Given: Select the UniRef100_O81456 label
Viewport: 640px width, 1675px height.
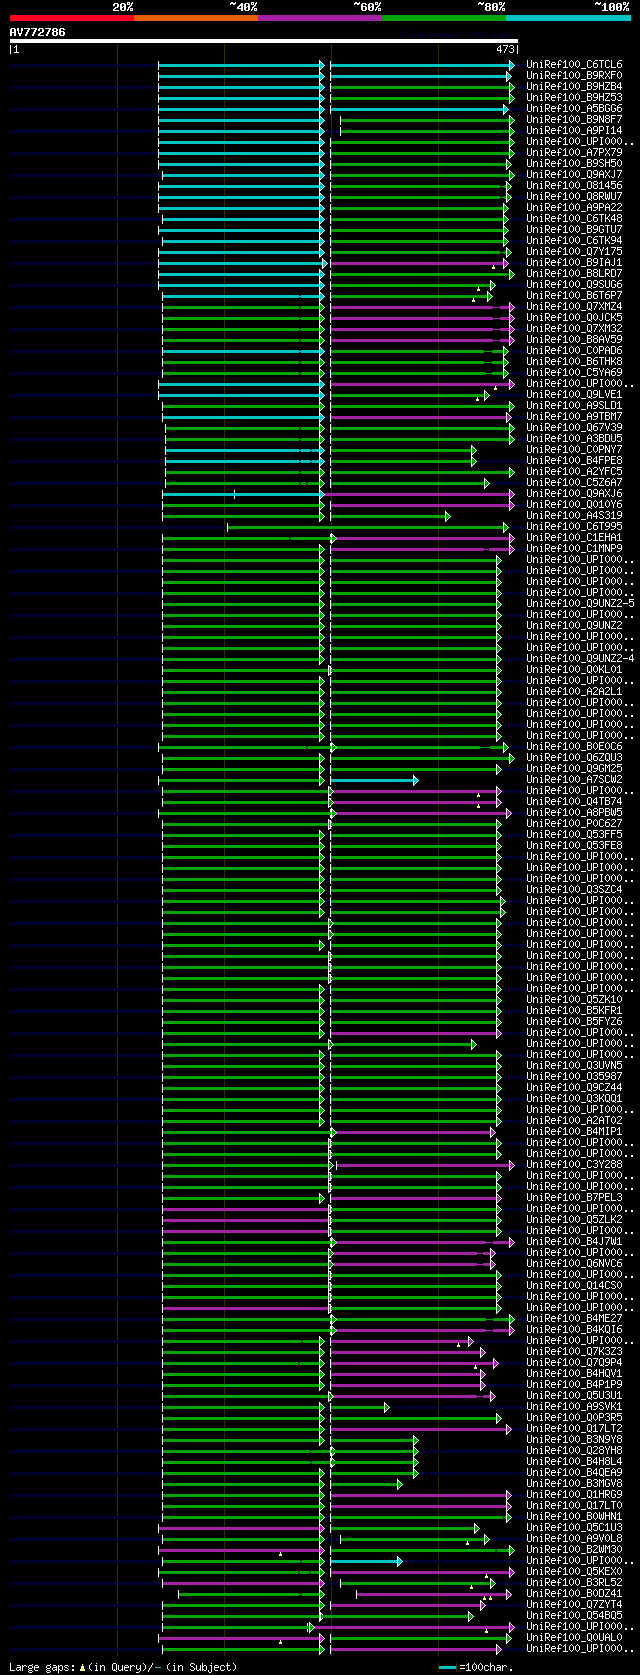Looking at the screenshot, I should coord(574,186).
